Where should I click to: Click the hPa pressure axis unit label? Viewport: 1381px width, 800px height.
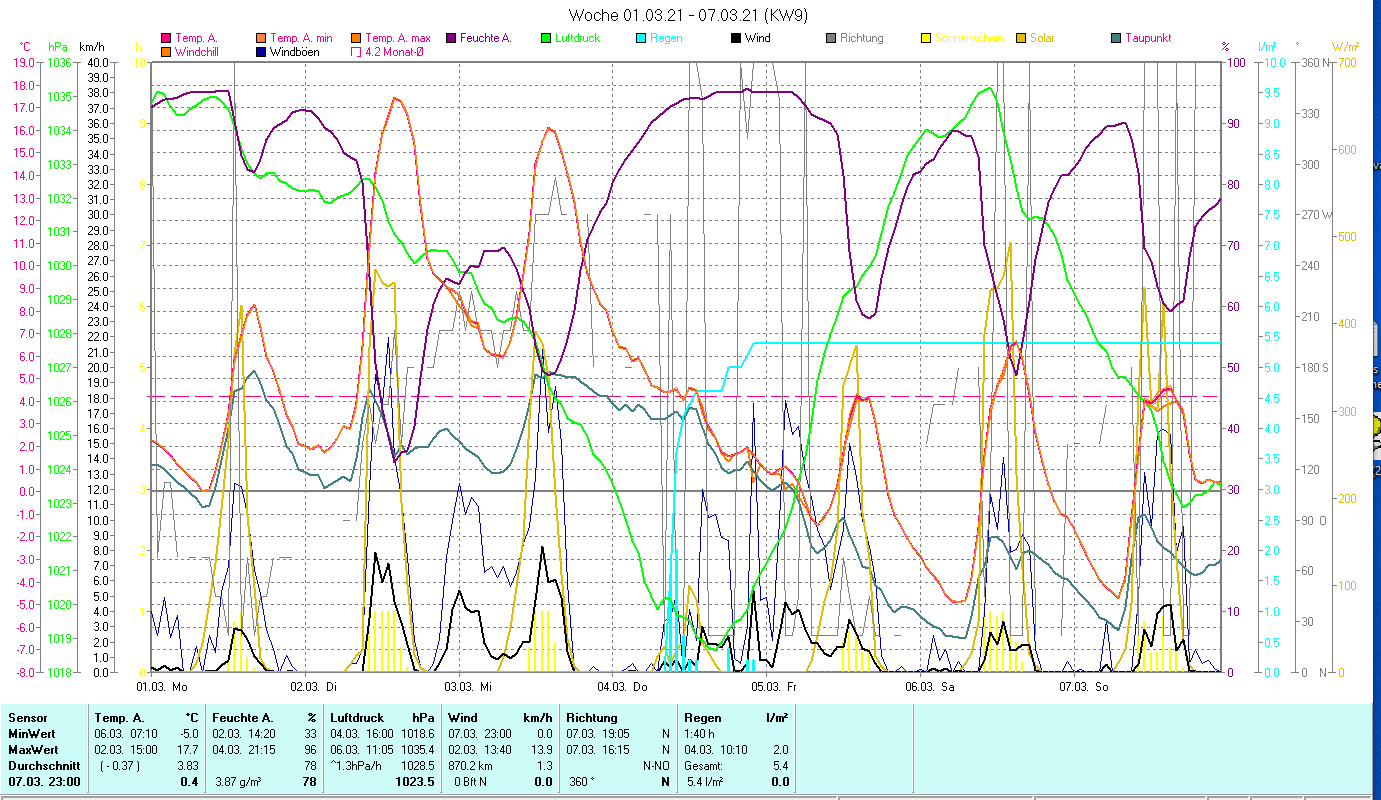click(x=58, y=47)
